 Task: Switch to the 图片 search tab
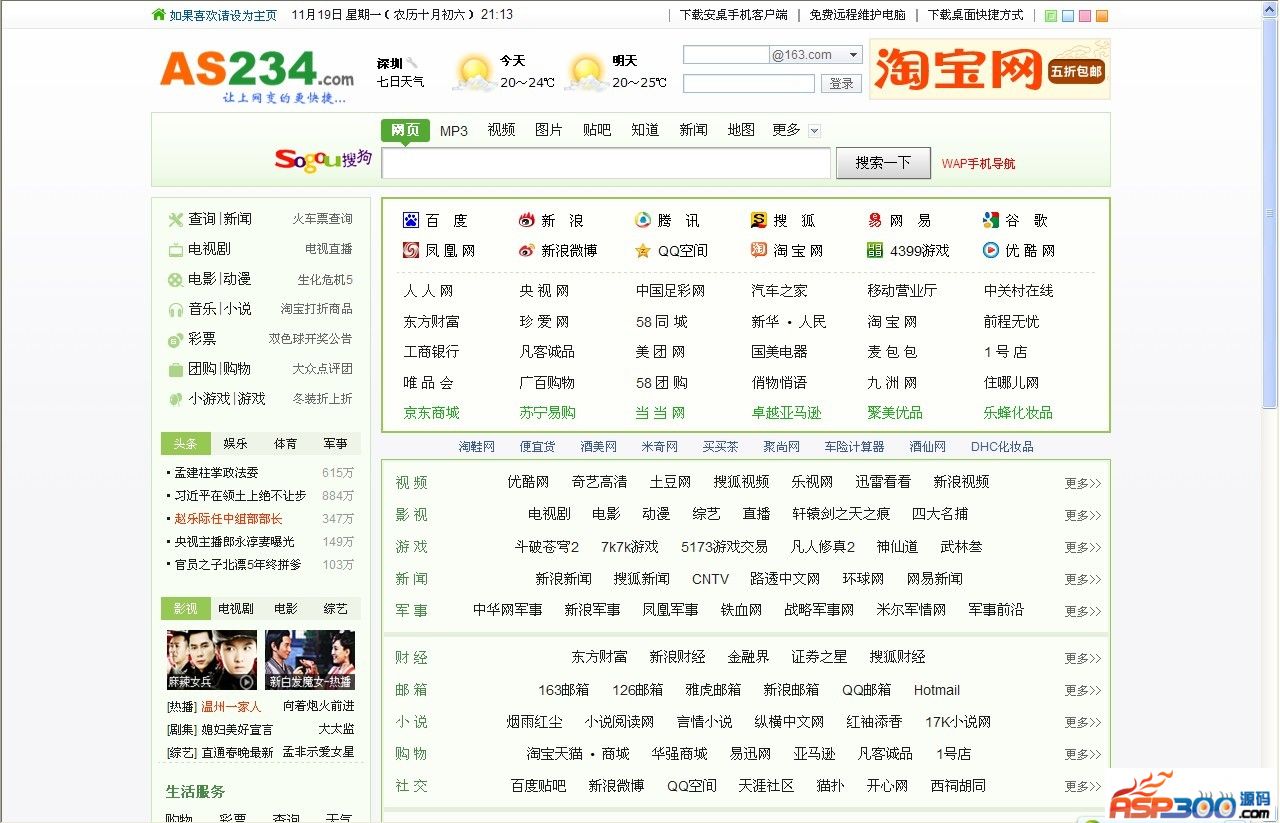549,130
